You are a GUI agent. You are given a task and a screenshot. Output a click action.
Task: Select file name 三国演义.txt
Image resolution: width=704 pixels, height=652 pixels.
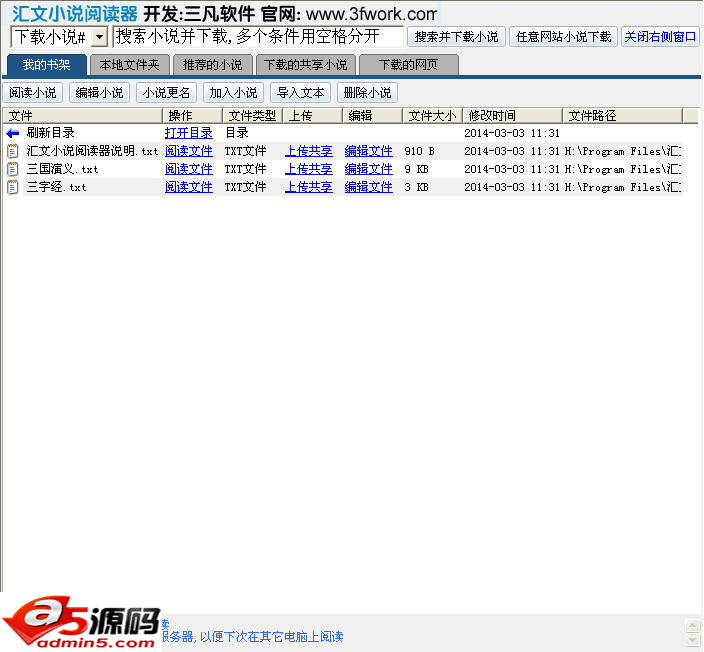(x=62, y=169)
